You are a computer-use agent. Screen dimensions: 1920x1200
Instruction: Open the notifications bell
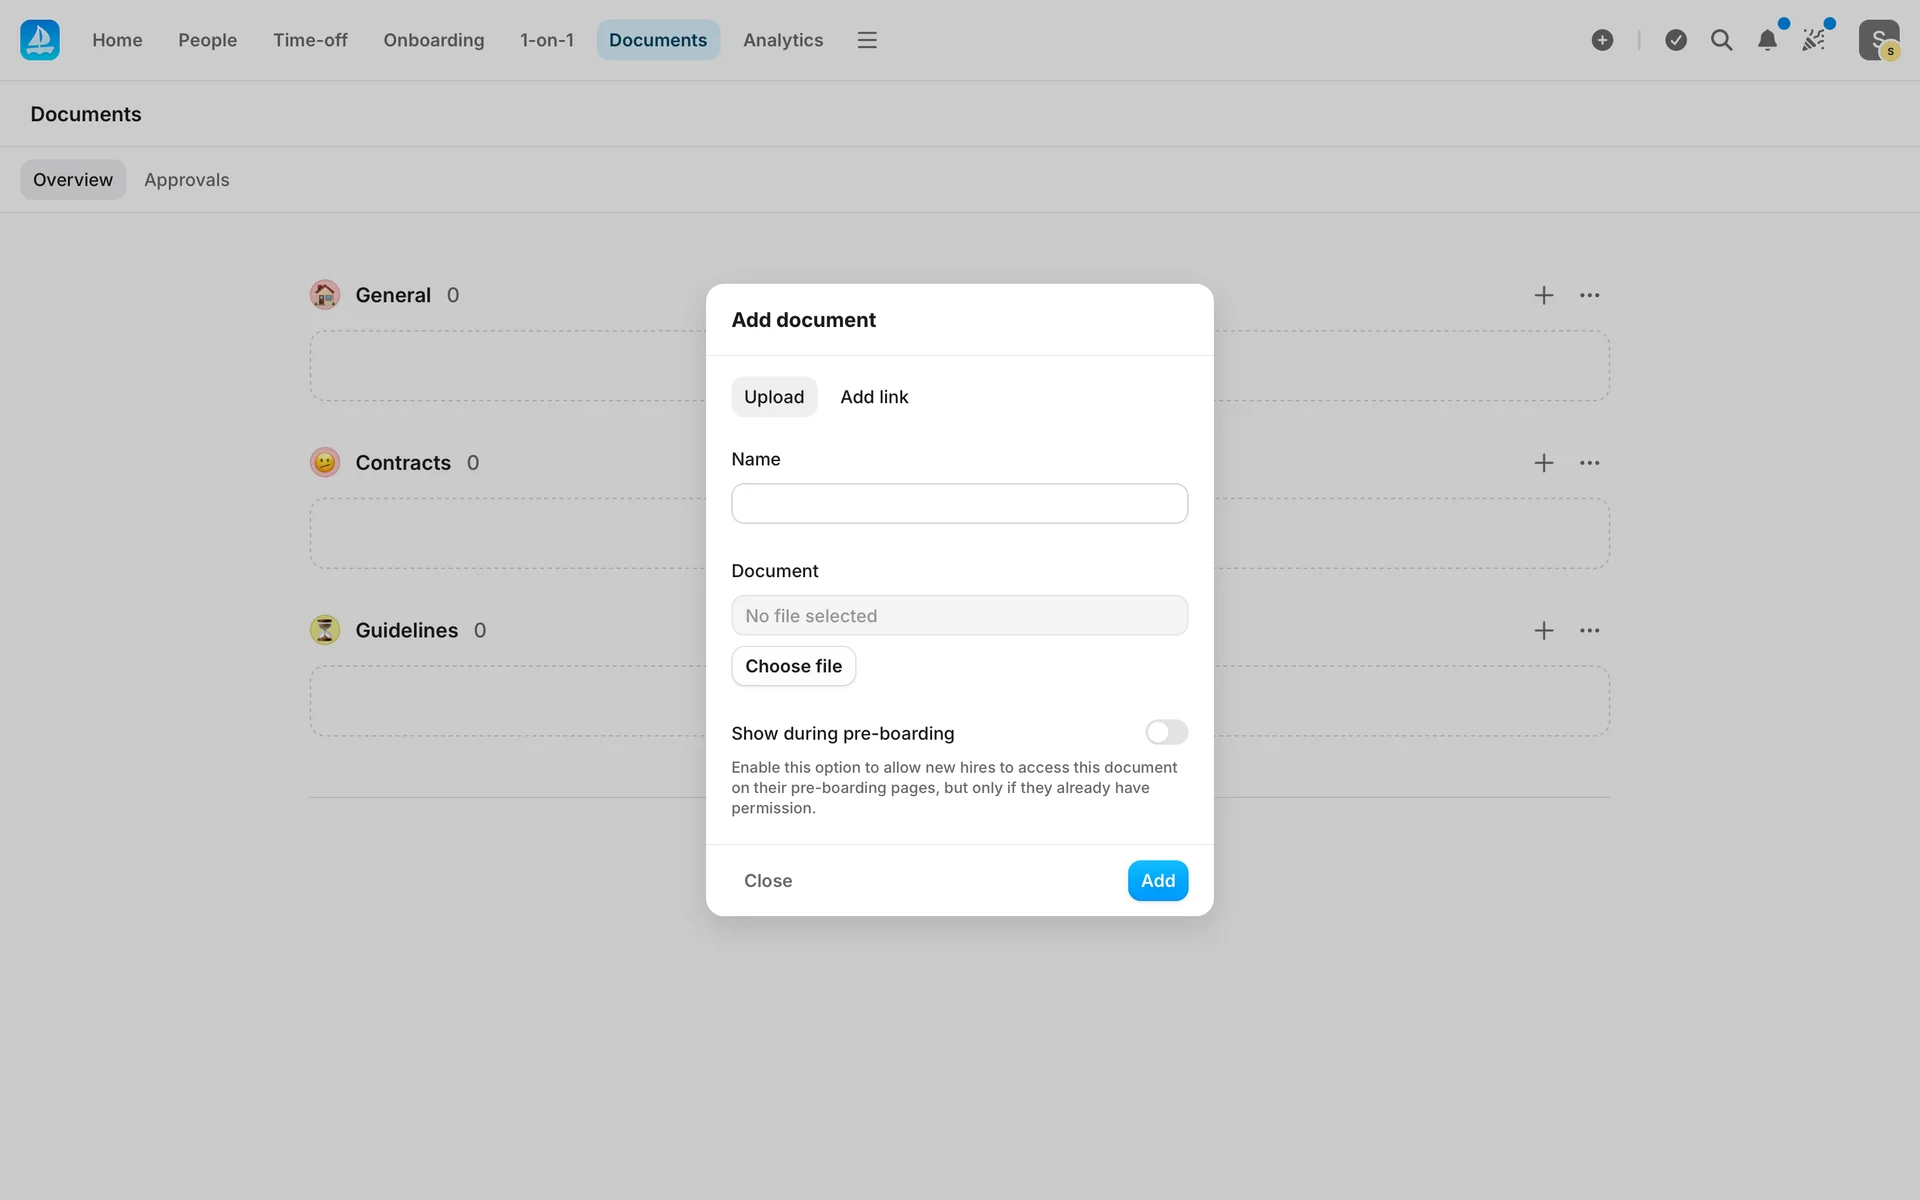click(x=1767, y=40)
